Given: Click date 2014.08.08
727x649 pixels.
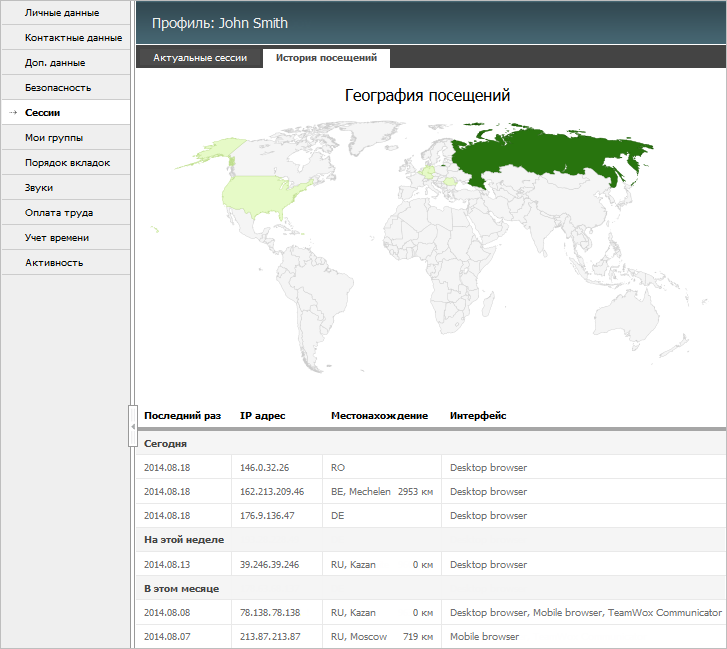Looking at the screenshot, I should pos(167,612).
